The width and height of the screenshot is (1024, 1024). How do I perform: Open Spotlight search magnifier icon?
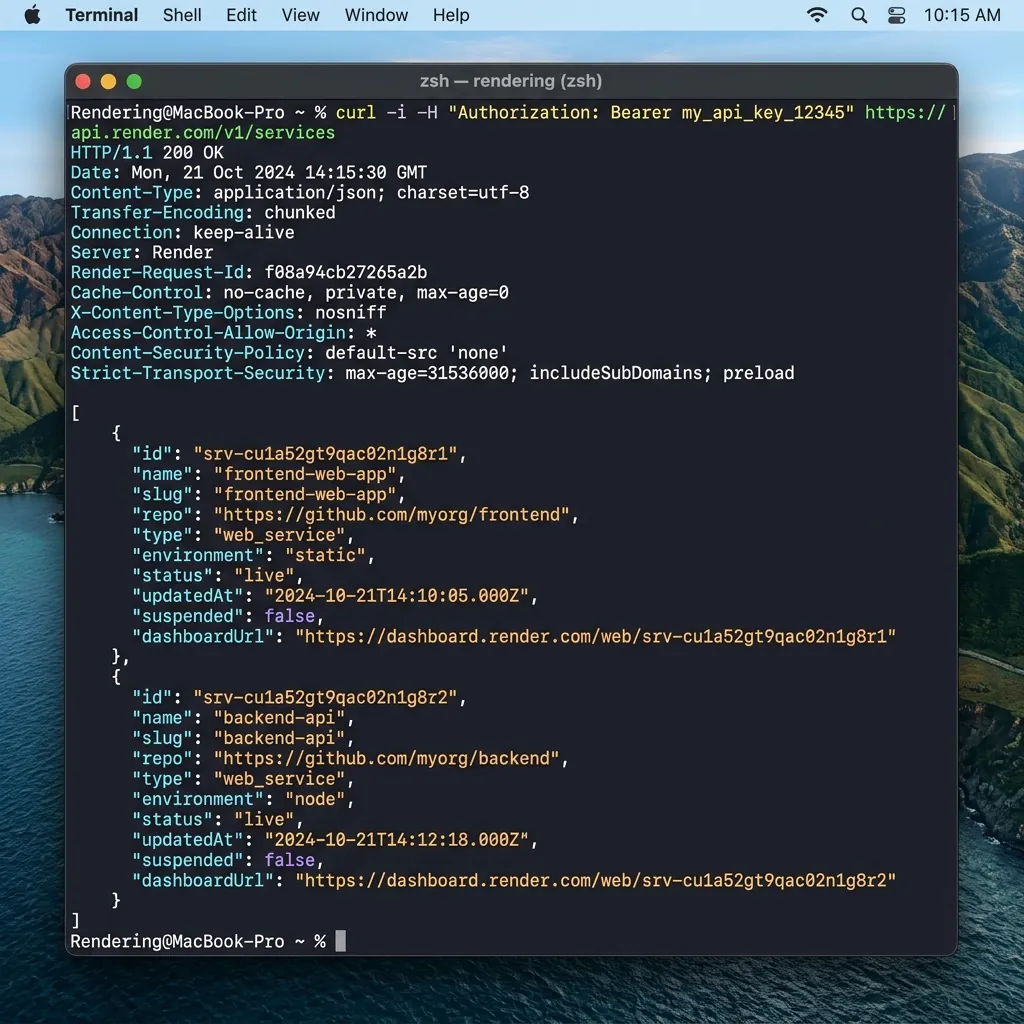tap(859, 15)
